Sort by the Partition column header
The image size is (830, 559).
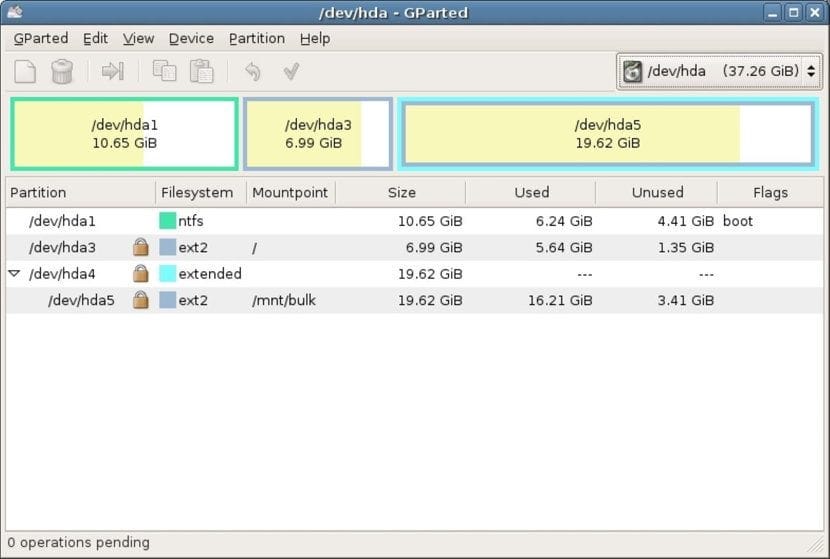click(x=80, y=193)
